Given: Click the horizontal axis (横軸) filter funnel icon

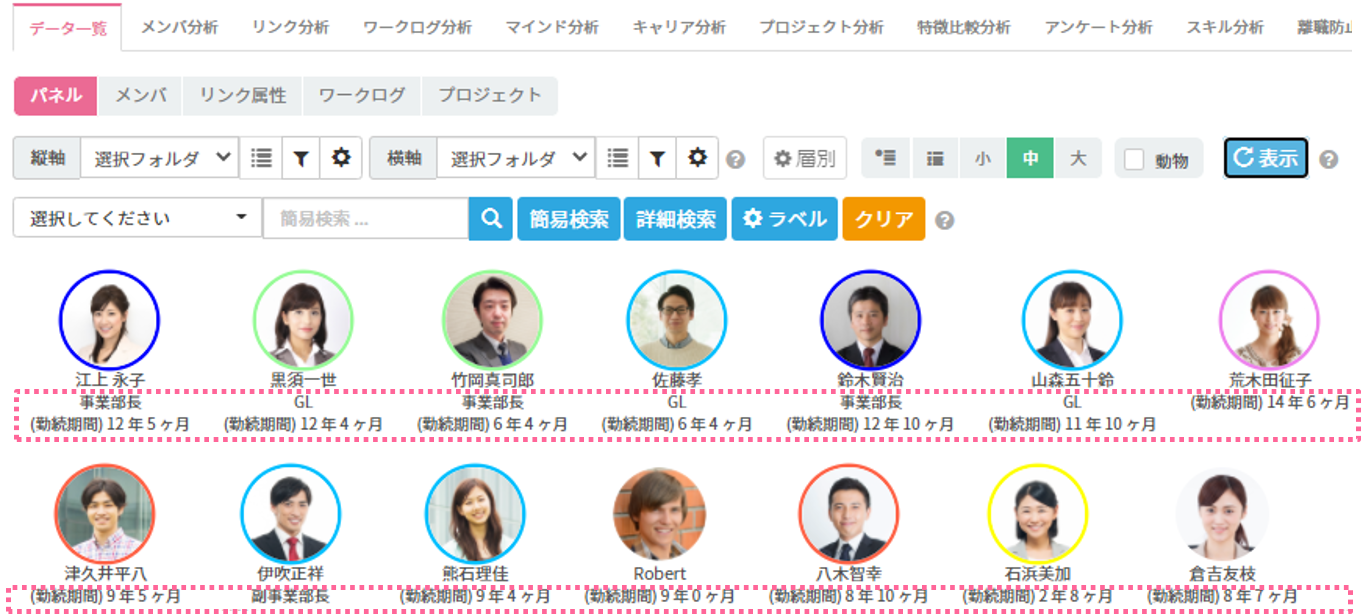Looking at the screenshot, I should point(657,158).
